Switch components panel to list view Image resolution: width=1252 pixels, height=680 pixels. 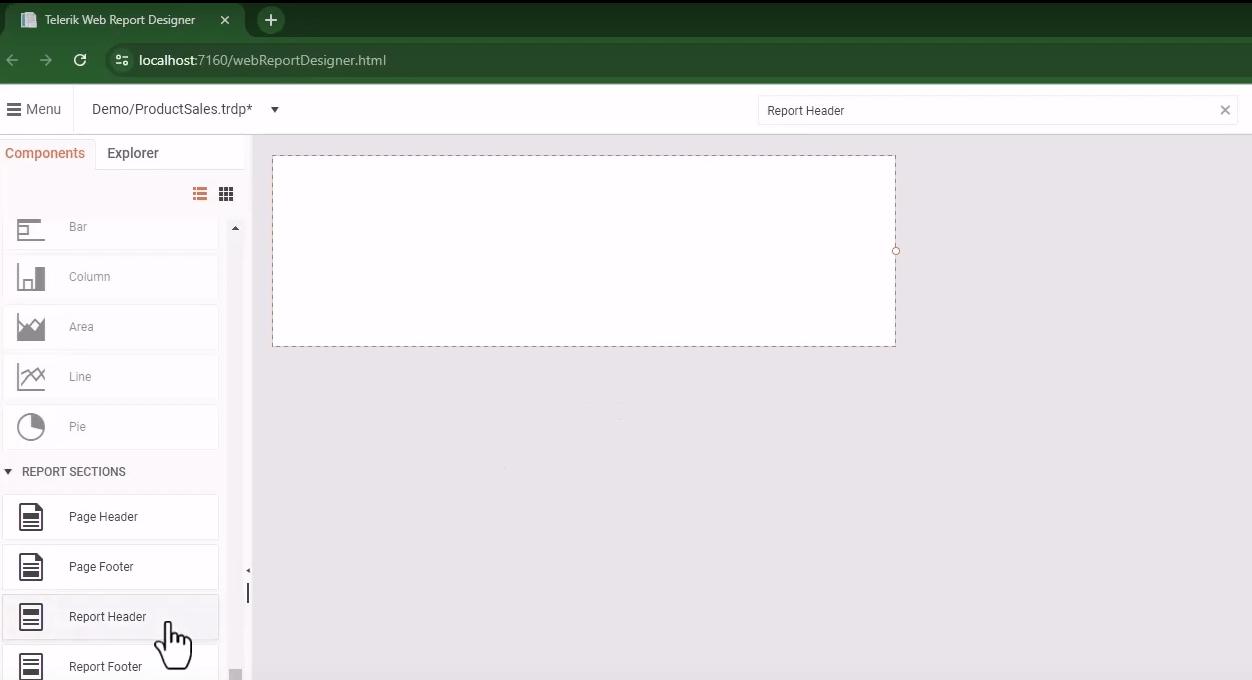[x=199, y=193]
